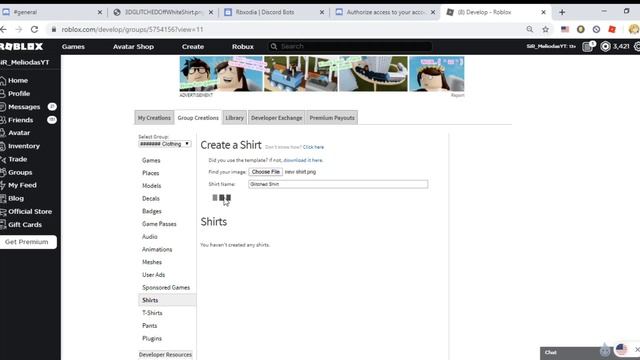The height and width of the screenshot is (360, 640).
Task: Open the Blog sidebar icon
Action: 3,198
